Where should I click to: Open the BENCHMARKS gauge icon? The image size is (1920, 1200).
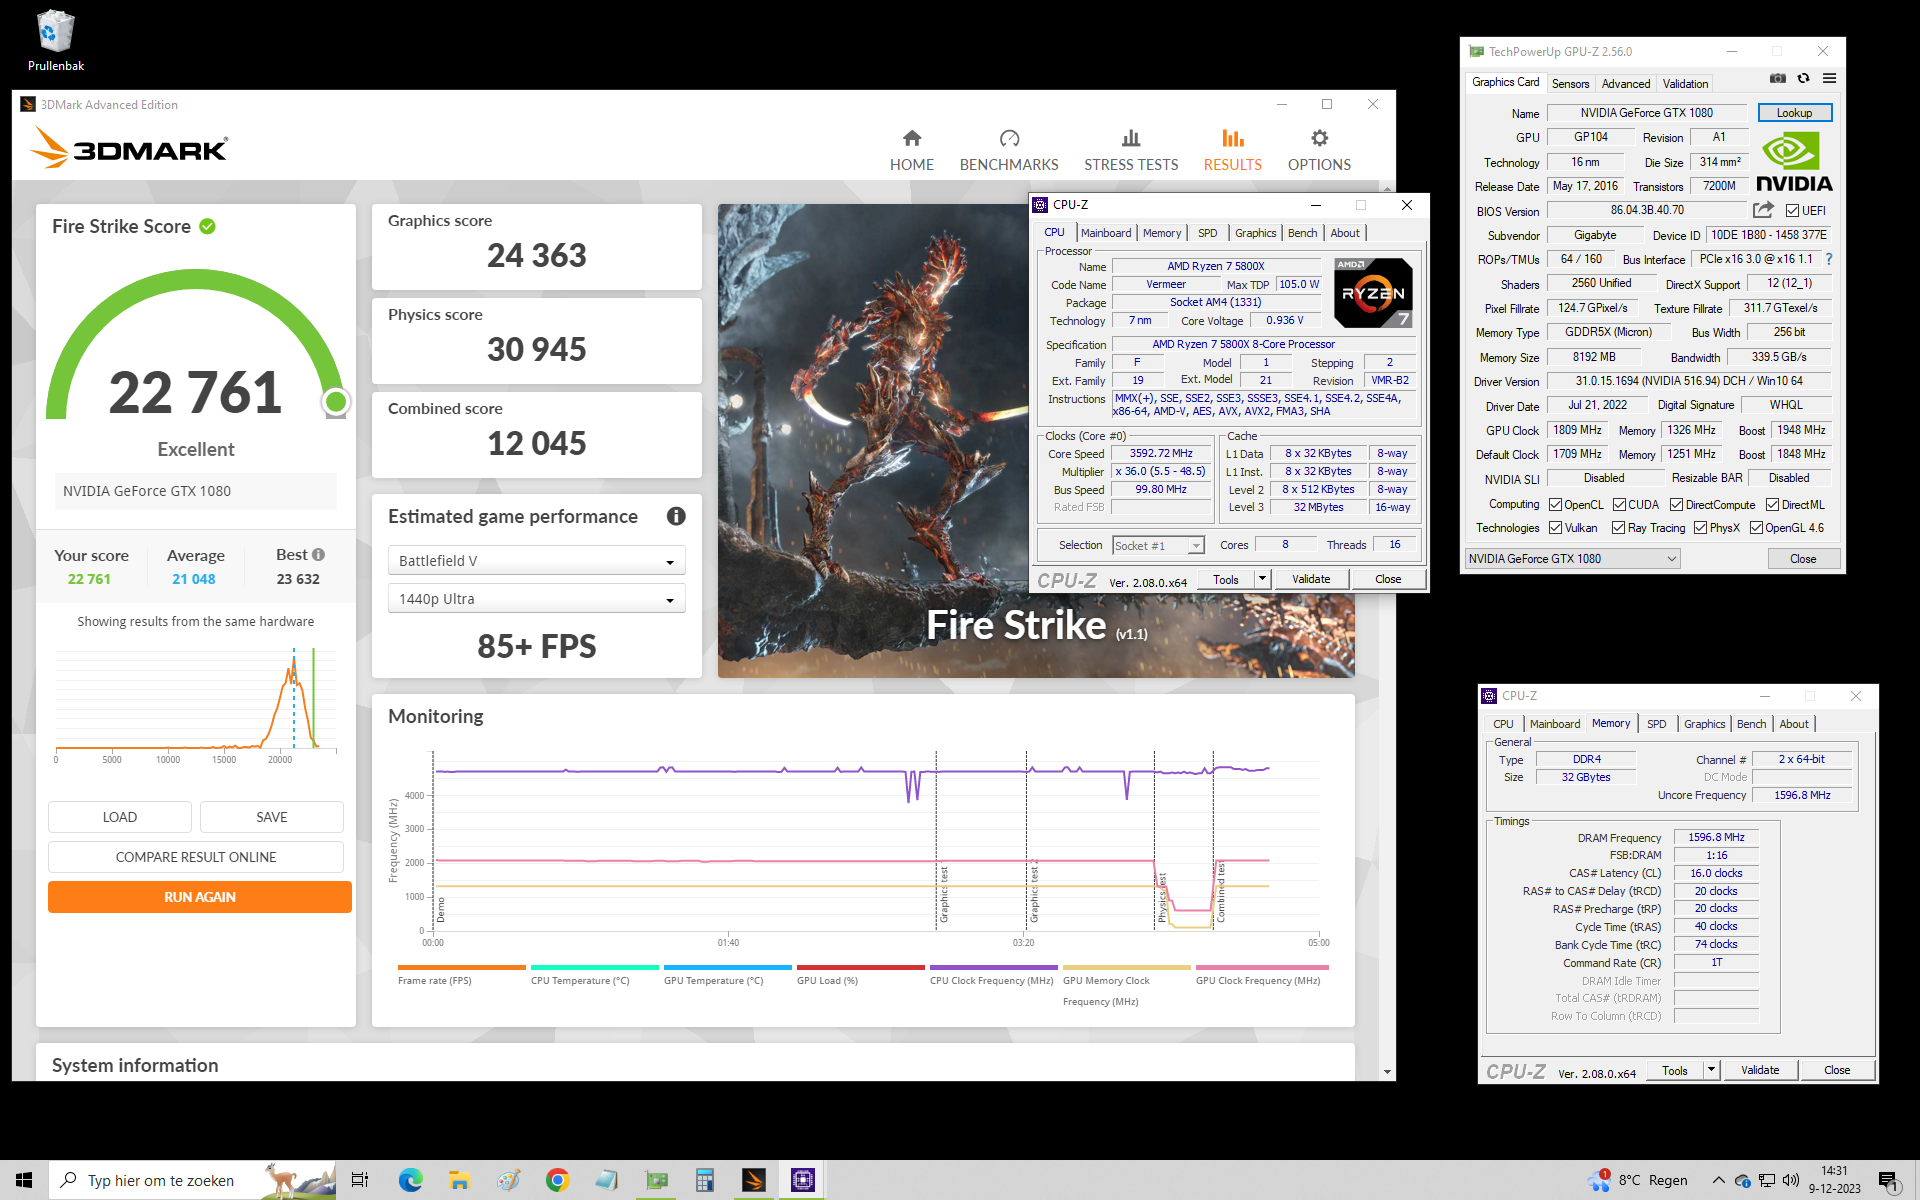coord(1009,138)
